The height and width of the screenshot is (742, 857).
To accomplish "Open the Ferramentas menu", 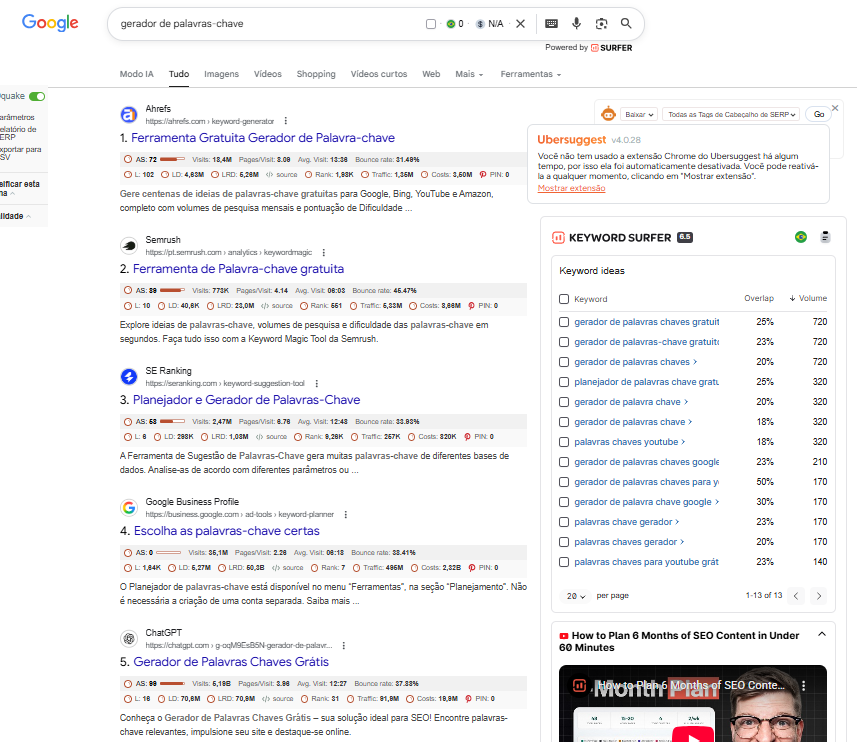I will [x=530, y=74].
